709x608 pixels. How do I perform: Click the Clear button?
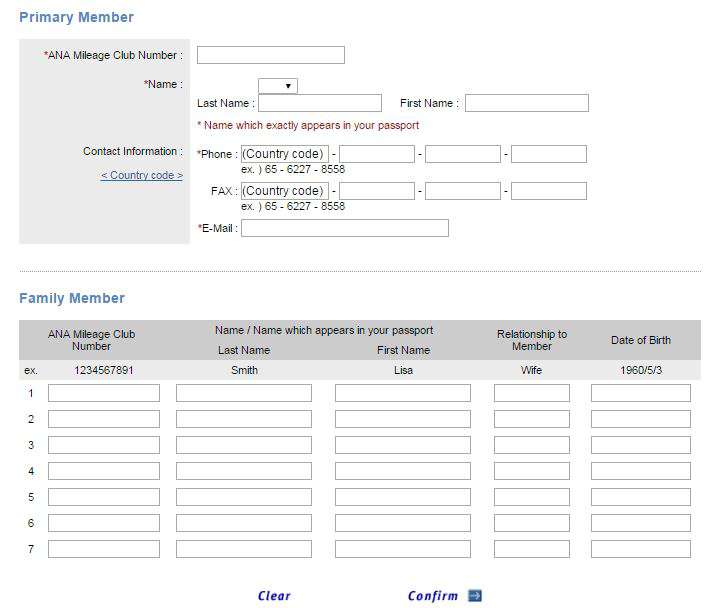point(274,595)
